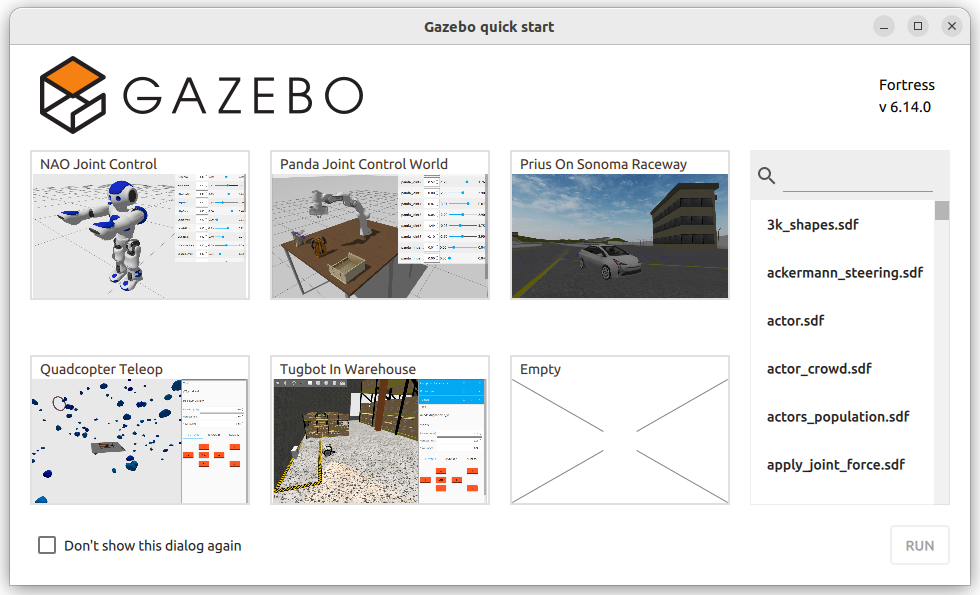
Task: Select the Panda Joint Control World thumbnail
Action: coord(380,235)
